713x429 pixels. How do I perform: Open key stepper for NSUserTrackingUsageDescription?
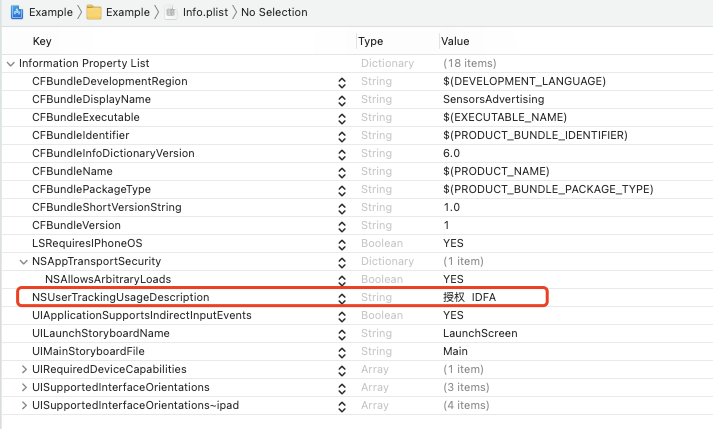342,297
